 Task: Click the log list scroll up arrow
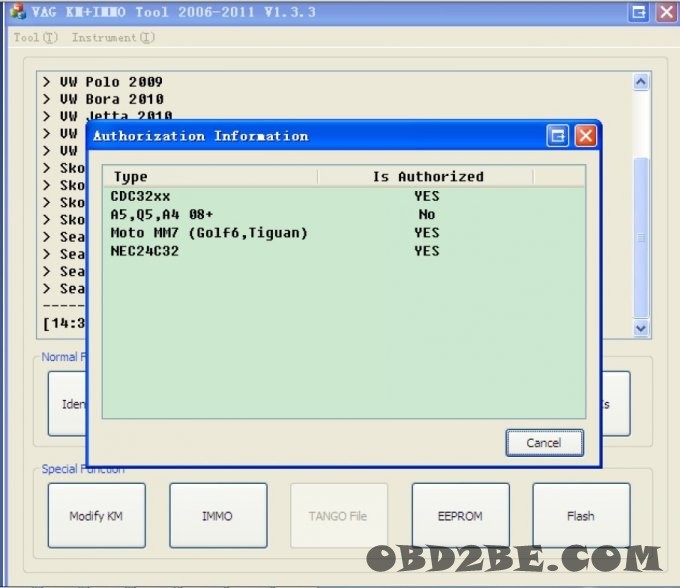[641, 82]
